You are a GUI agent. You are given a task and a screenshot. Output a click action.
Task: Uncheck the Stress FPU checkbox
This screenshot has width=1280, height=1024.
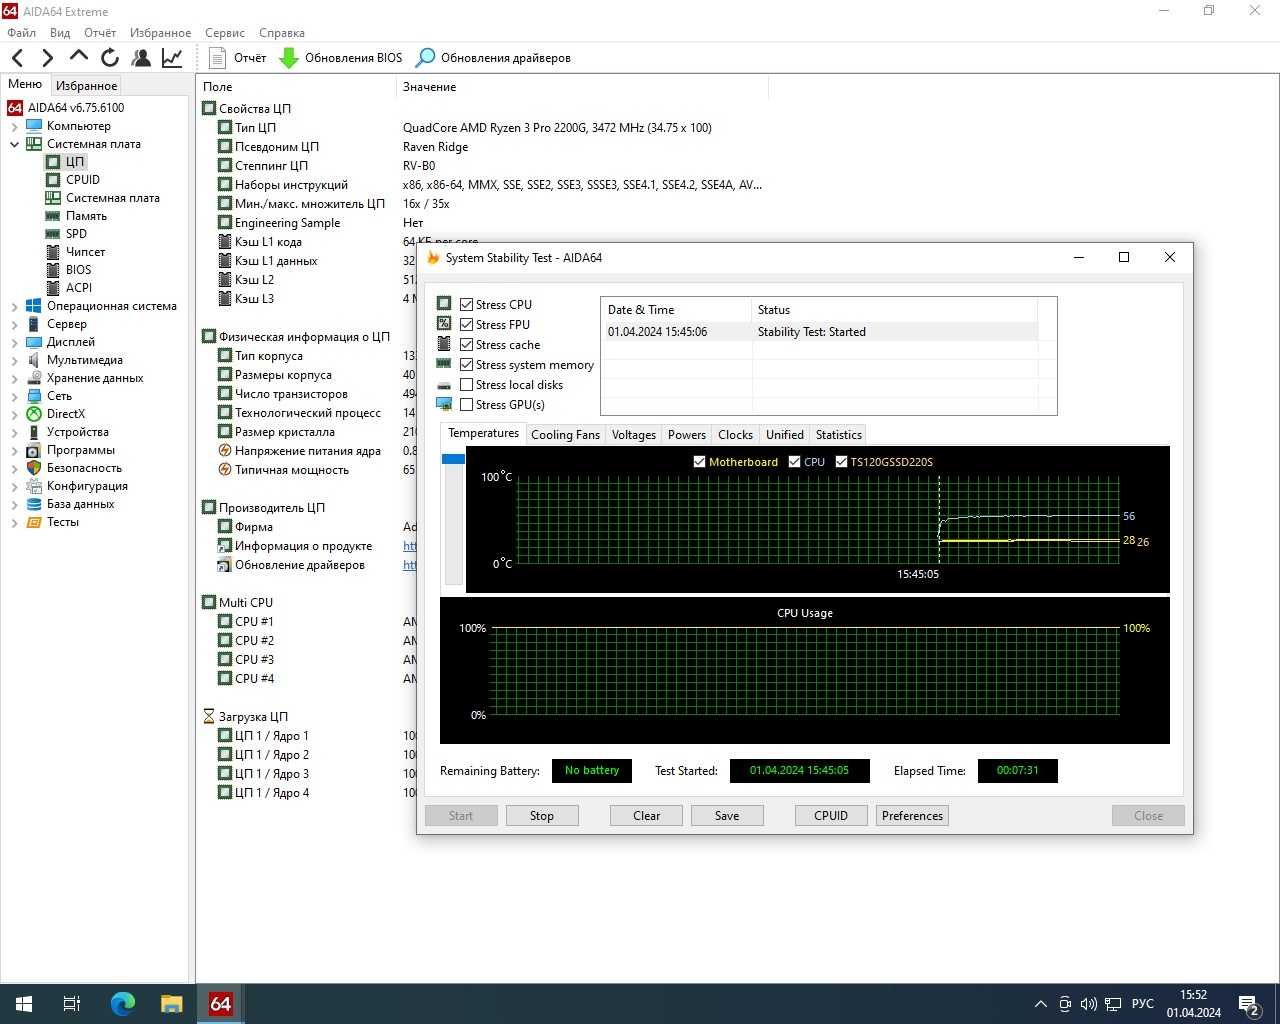(466, 325)
